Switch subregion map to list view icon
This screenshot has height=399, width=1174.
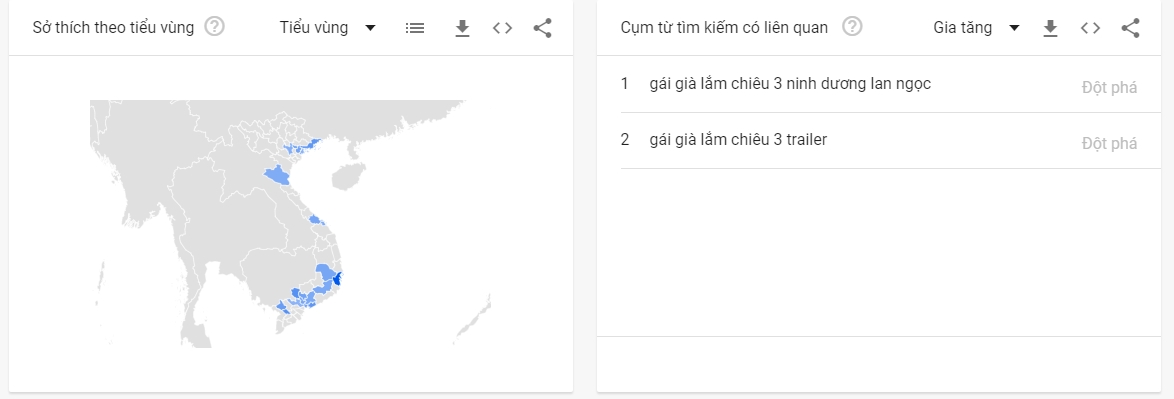coord(415,28)
